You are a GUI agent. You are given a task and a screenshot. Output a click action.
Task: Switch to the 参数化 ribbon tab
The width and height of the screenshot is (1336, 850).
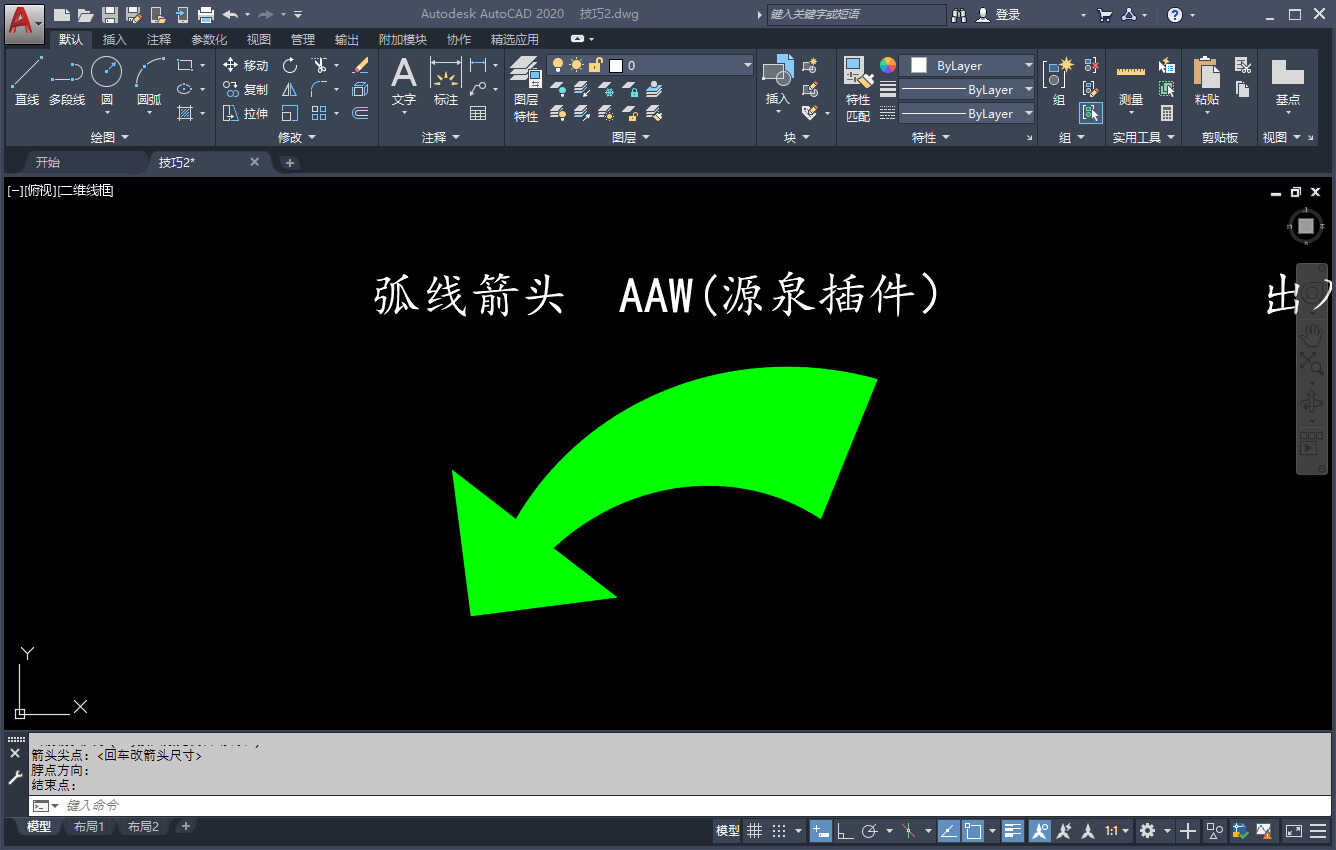pyautogui.click(x=209, y=39)
